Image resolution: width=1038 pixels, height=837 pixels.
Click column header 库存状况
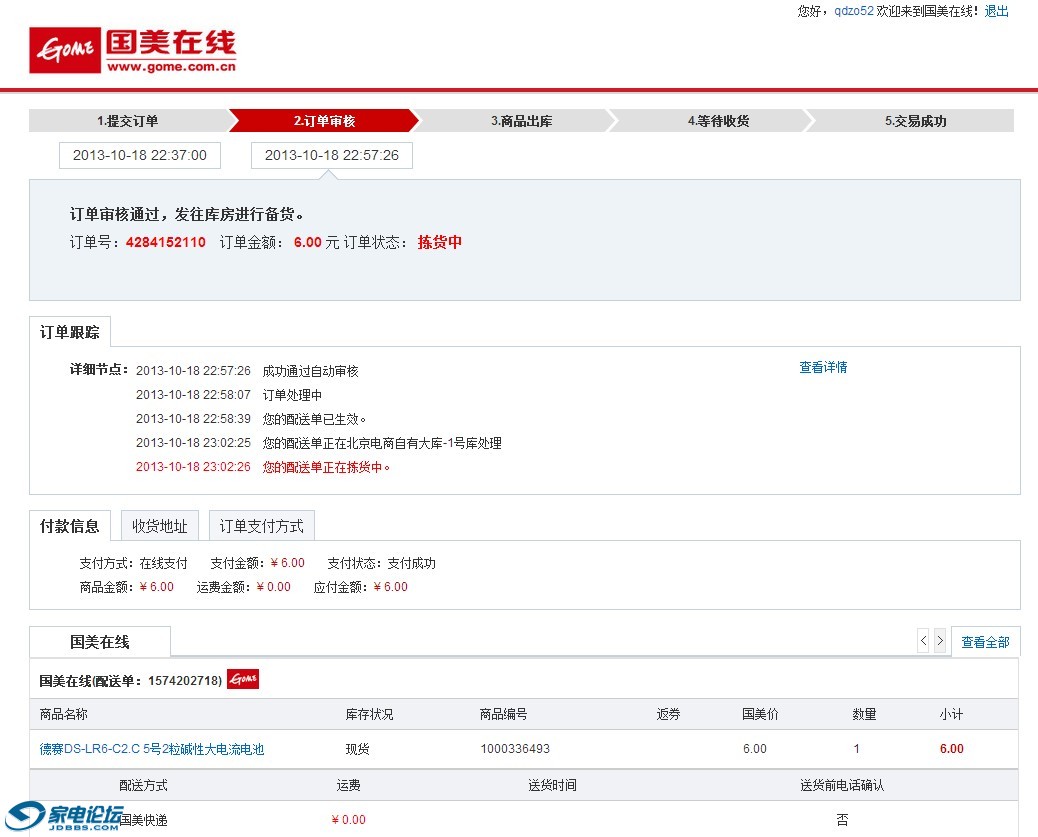(x=369, y=714)
